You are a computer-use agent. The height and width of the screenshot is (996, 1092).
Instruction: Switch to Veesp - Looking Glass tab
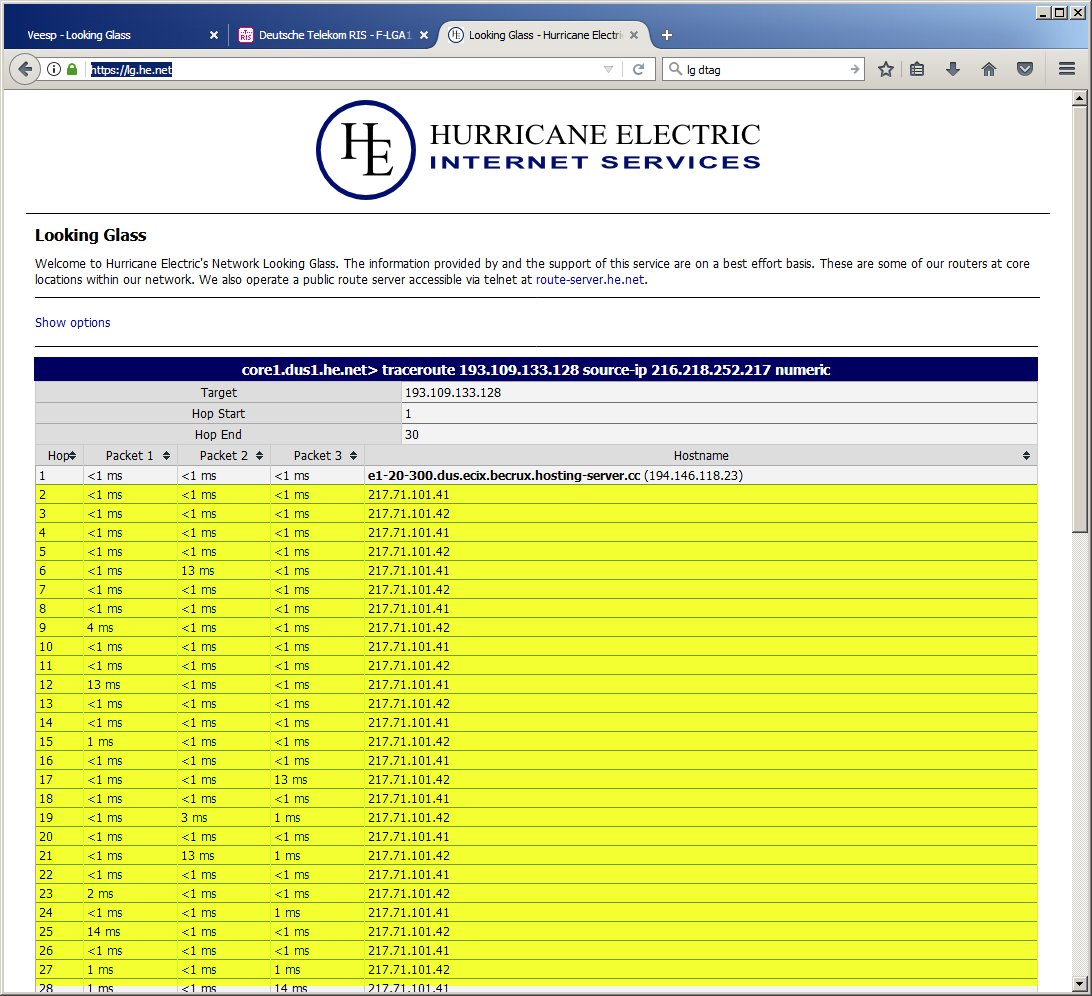click(x=115, y=35)
